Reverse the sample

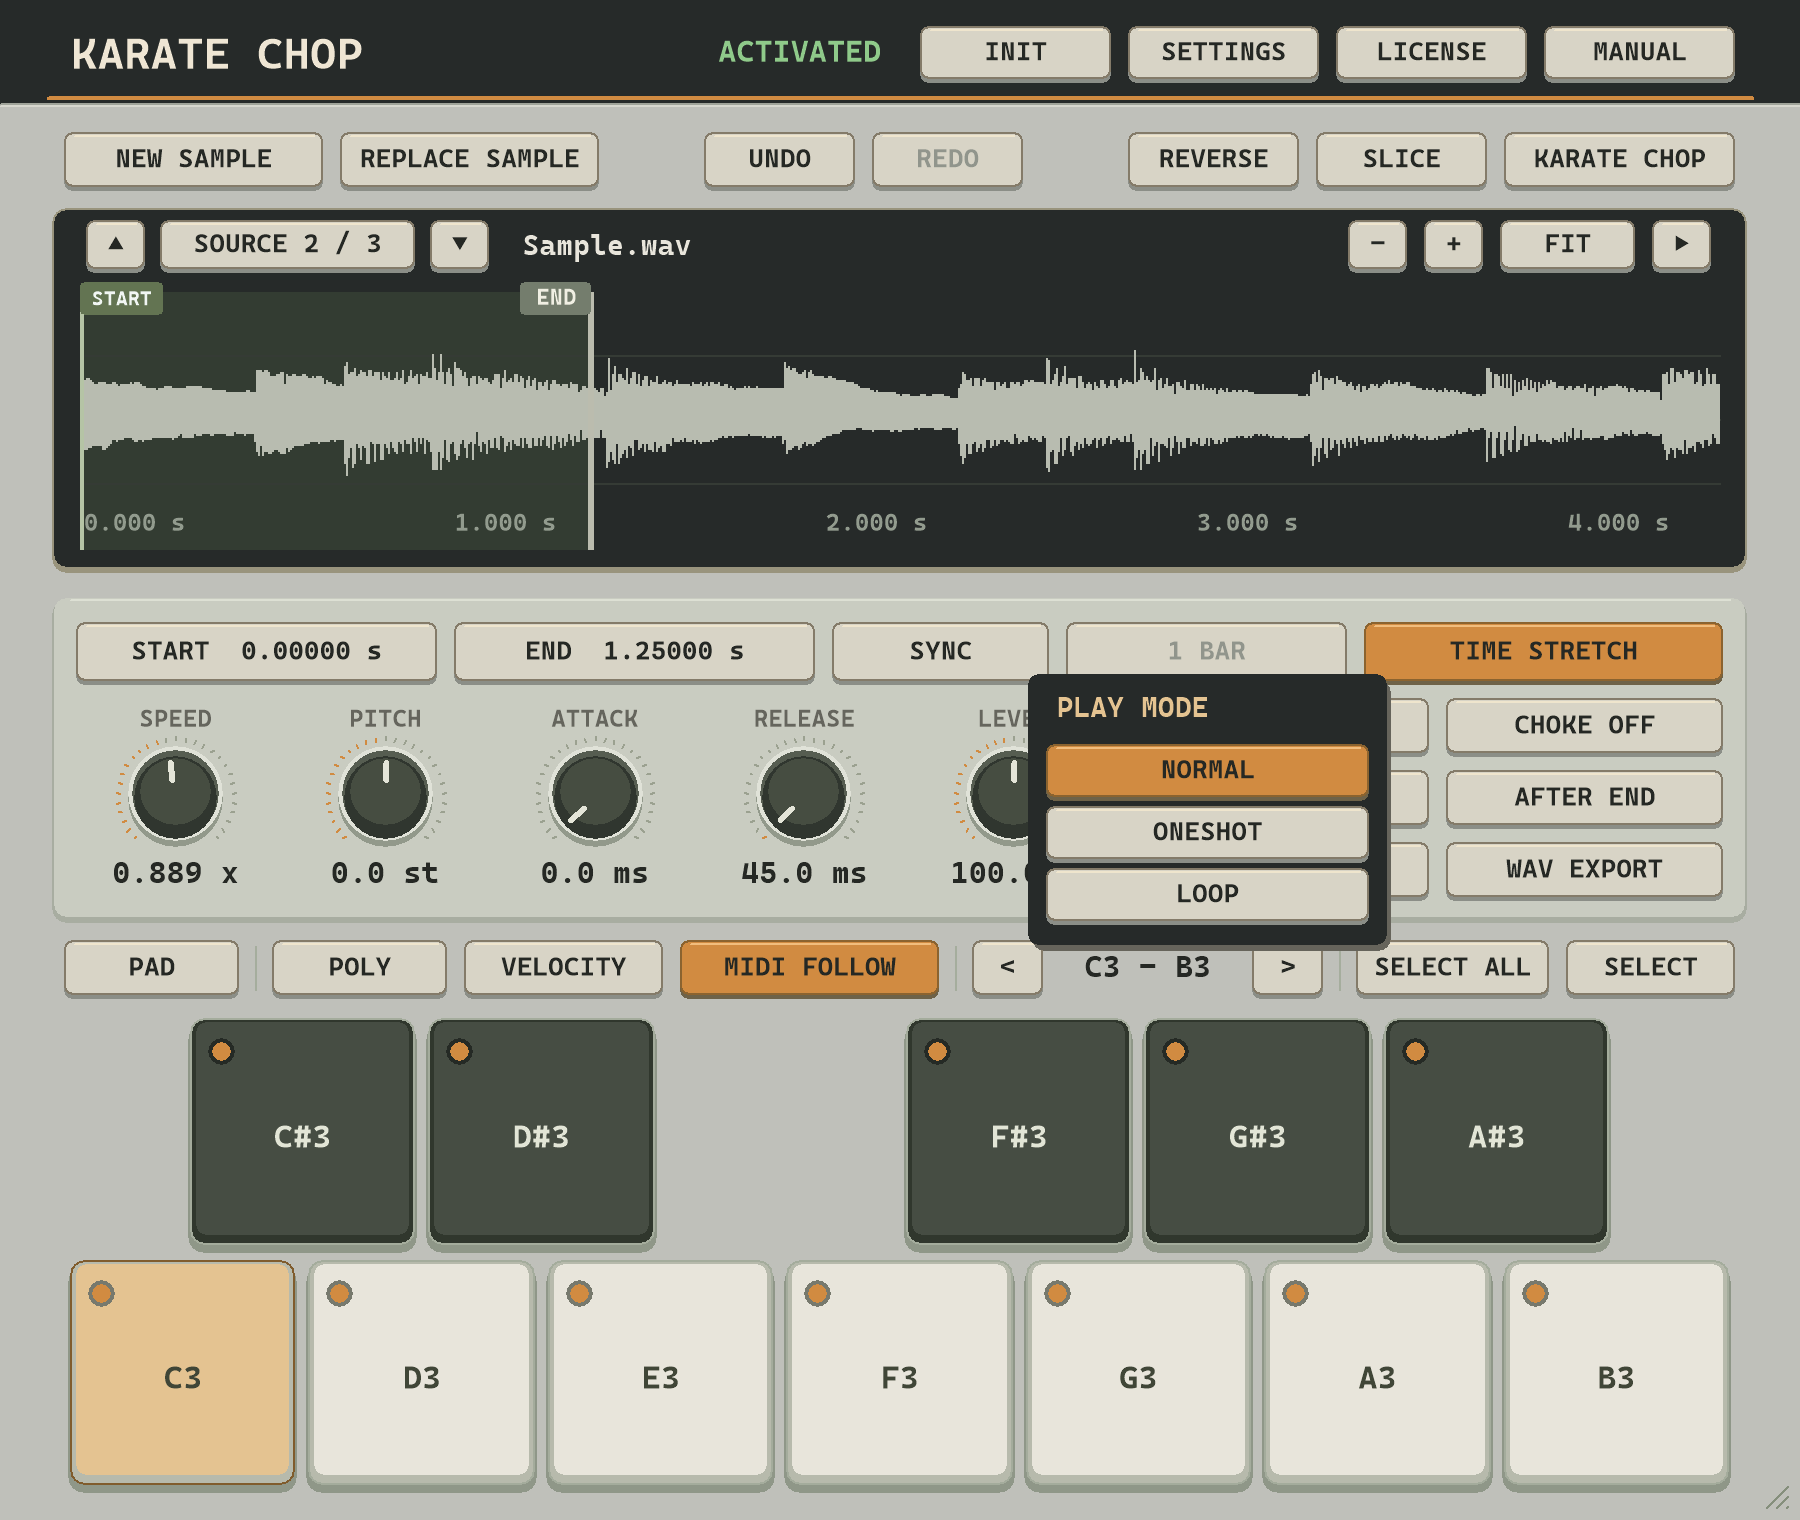click(x=1213, y=160)
